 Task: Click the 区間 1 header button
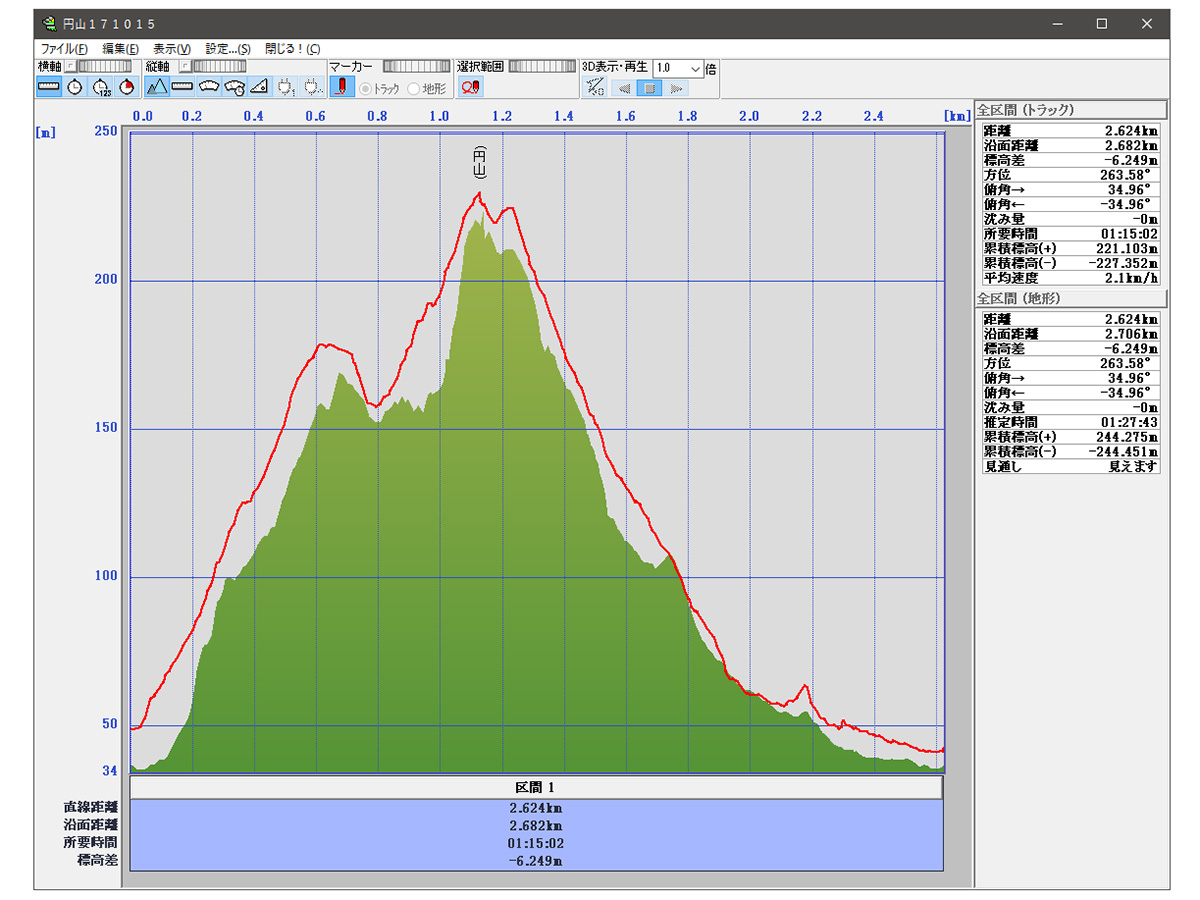point(536,787)
